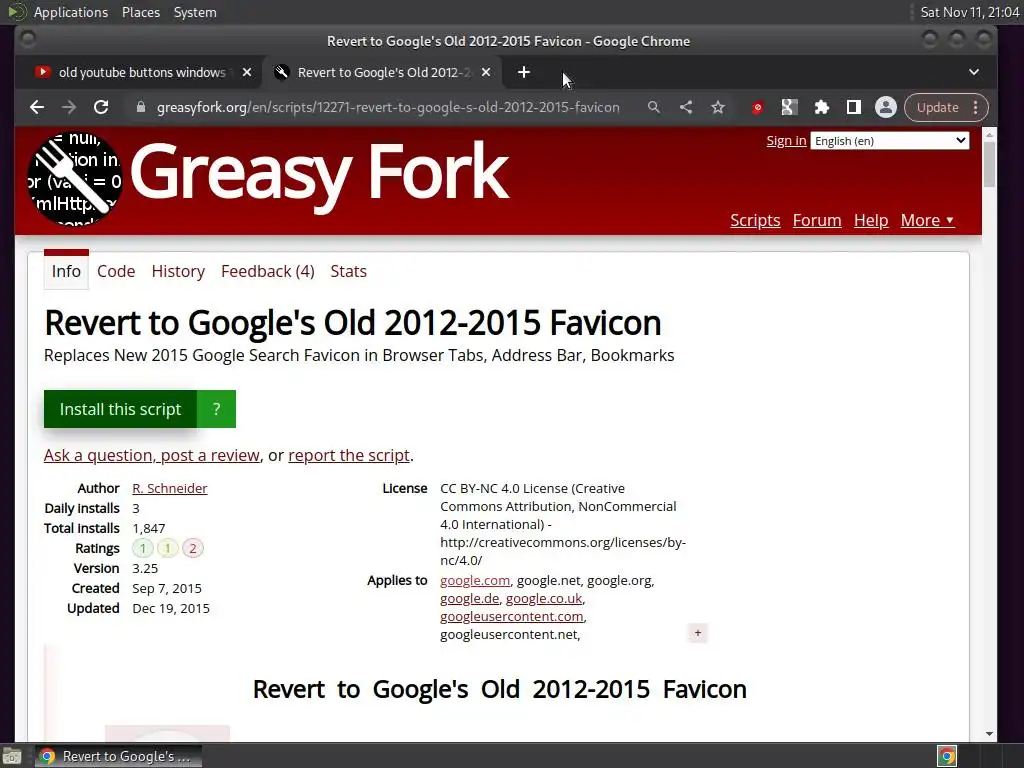Click Ask a question, post a review link

tap(152, 455)
